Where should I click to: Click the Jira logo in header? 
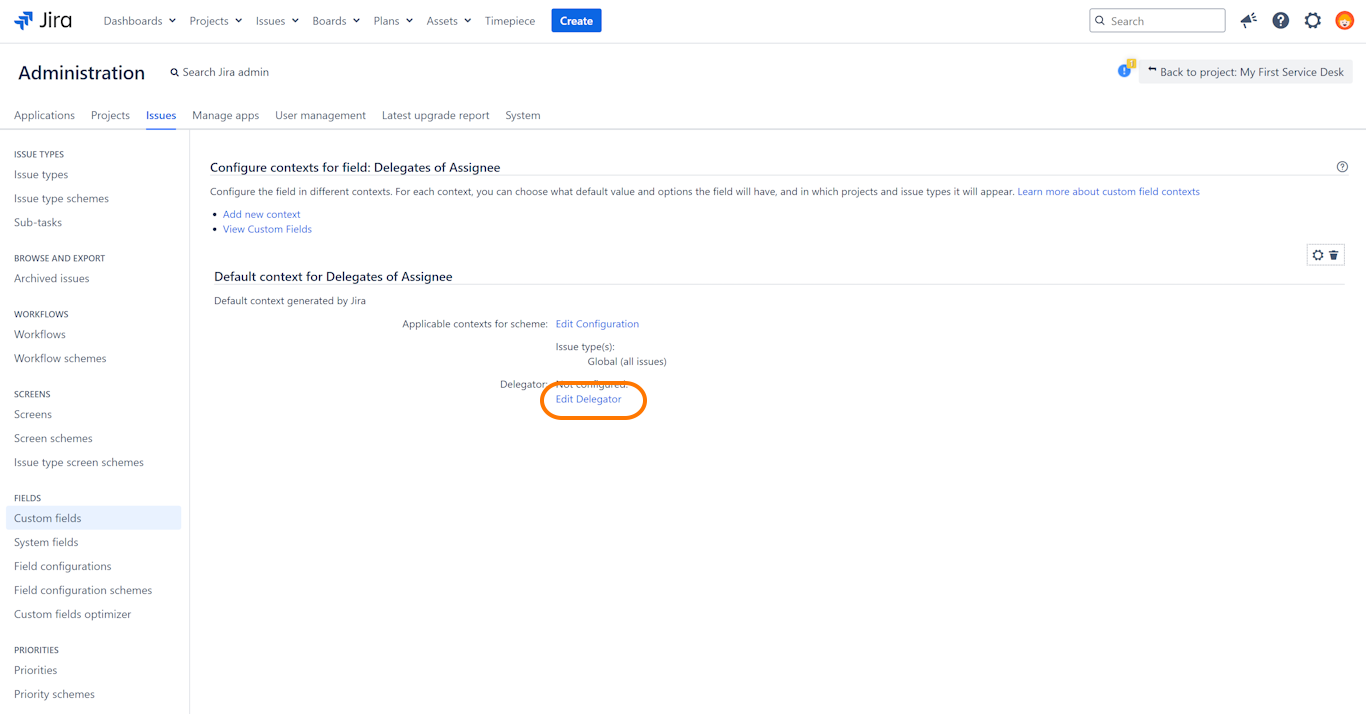pyautogui.click(x=43, y=21)
